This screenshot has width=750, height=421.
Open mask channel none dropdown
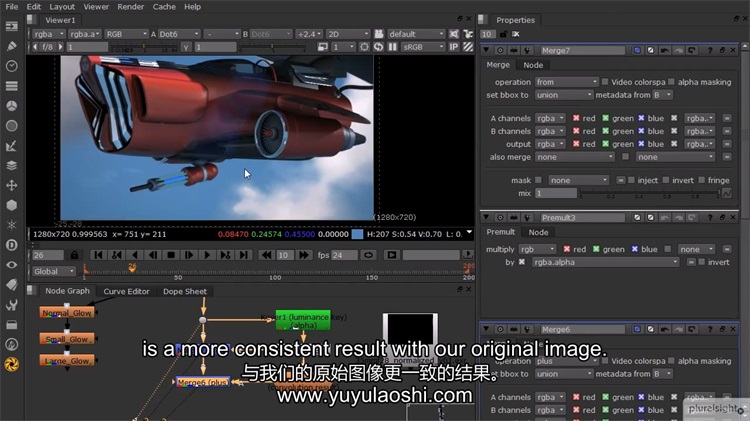point(578,180)
